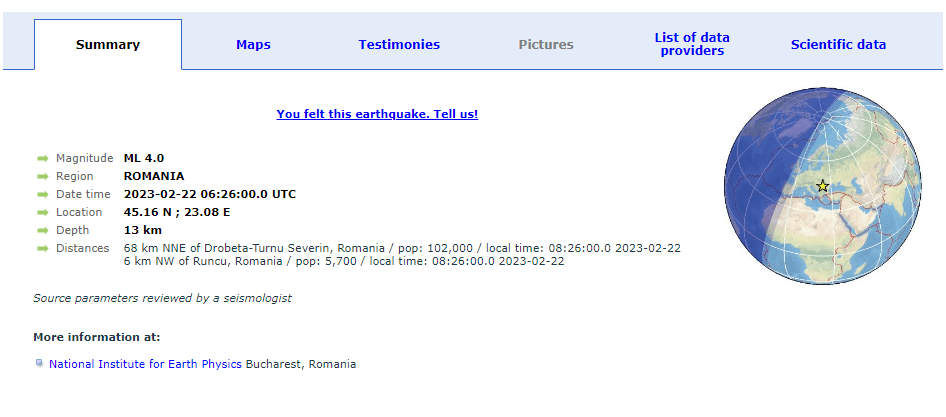Click the green arrow beside Depth
This screenshot has width=946, height=417.
(x=43, y=230)
